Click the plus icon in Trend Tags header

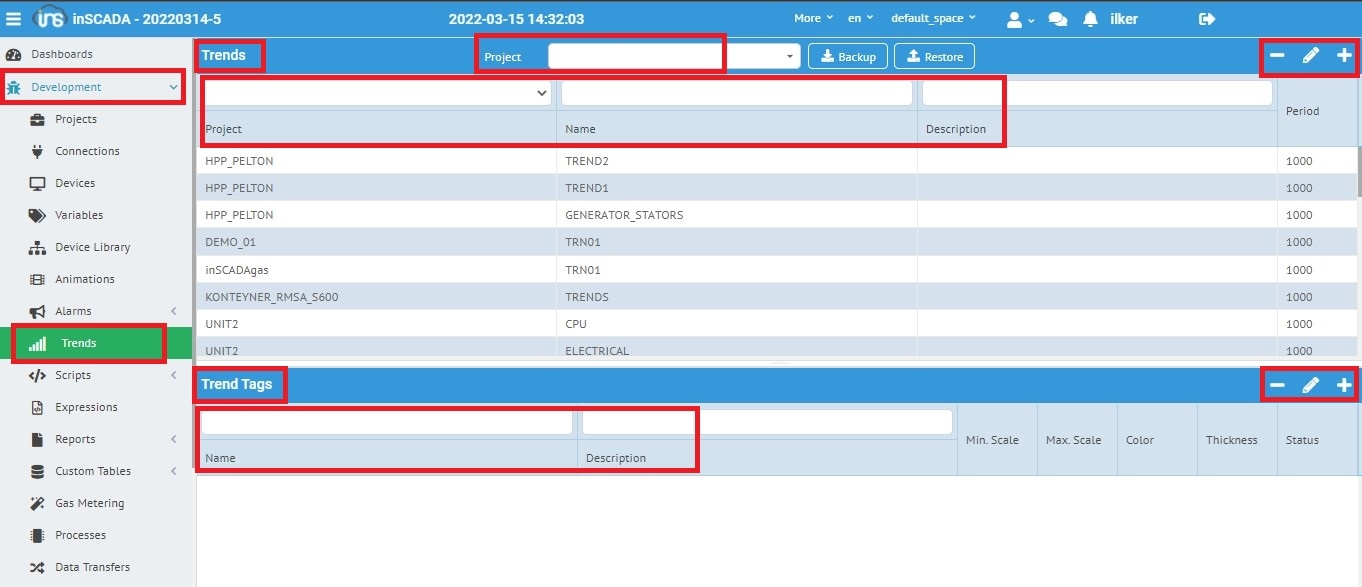(1344, 385)
